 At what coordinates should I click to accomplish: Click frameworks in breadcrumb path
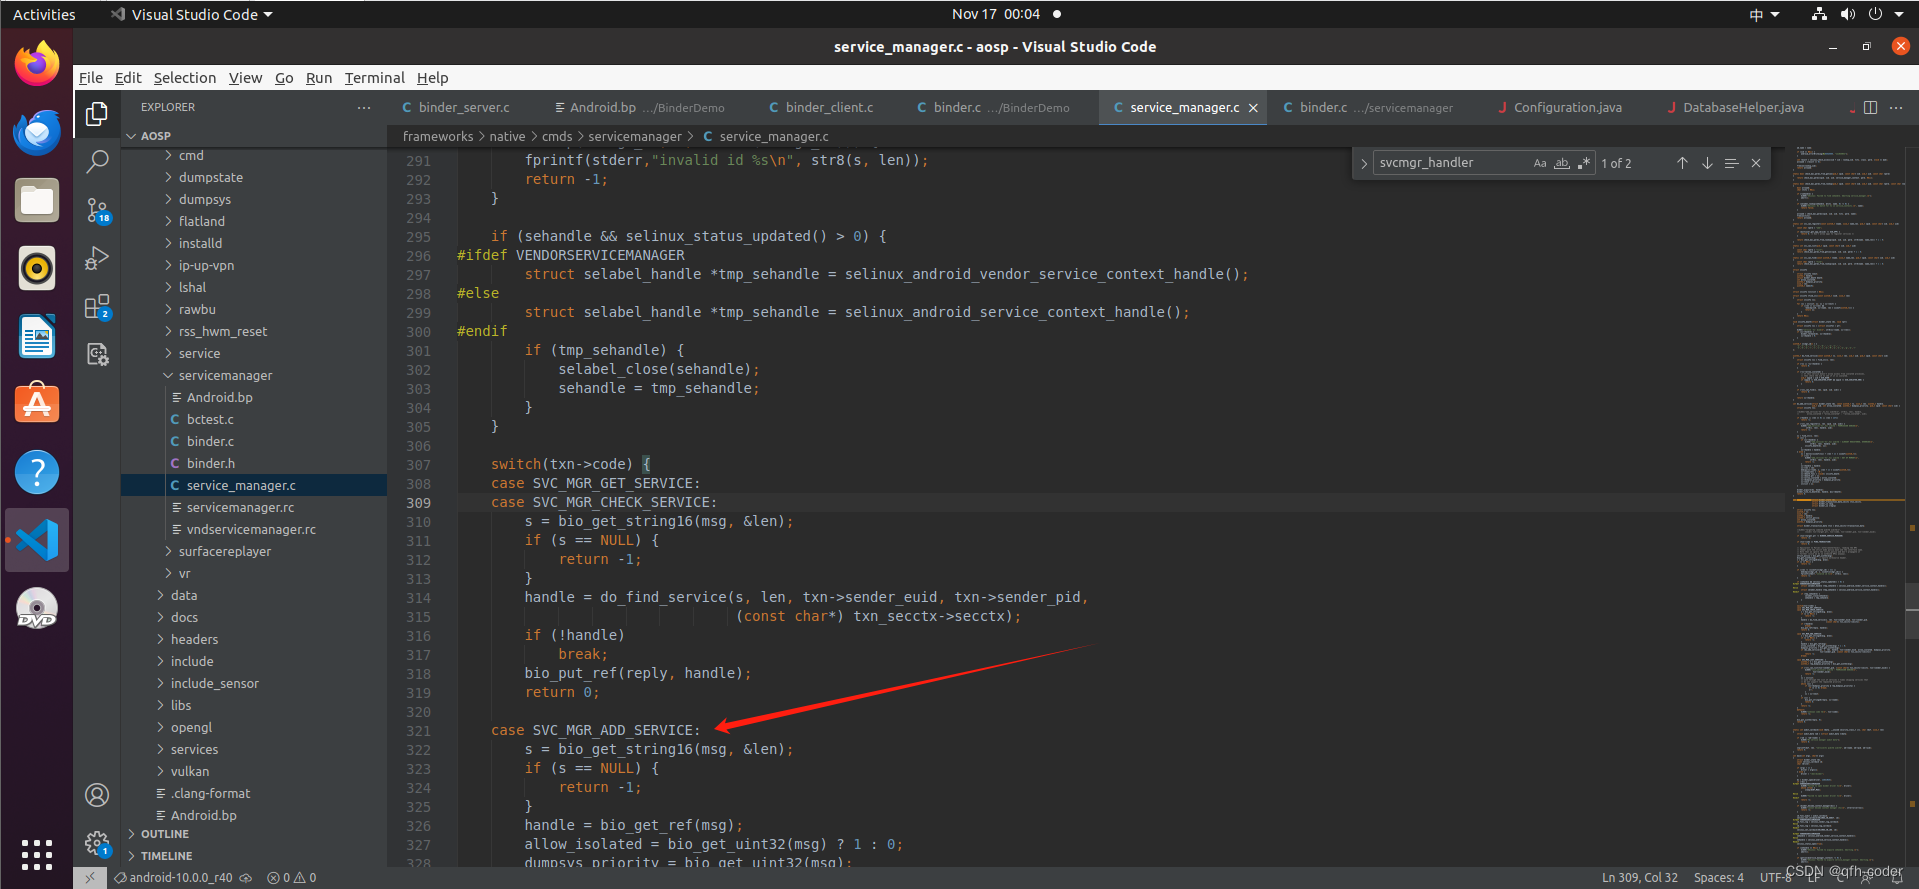click(x=438, y=137)
